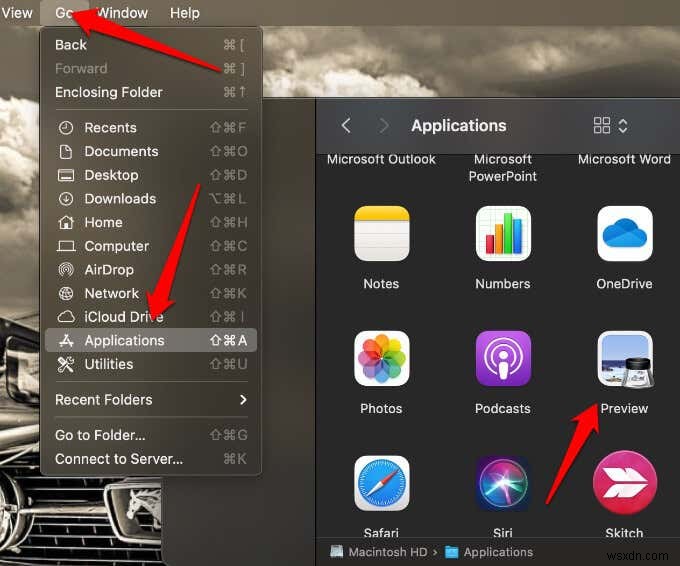
Task: Open the Help menu
Action: tap(185, 13)
